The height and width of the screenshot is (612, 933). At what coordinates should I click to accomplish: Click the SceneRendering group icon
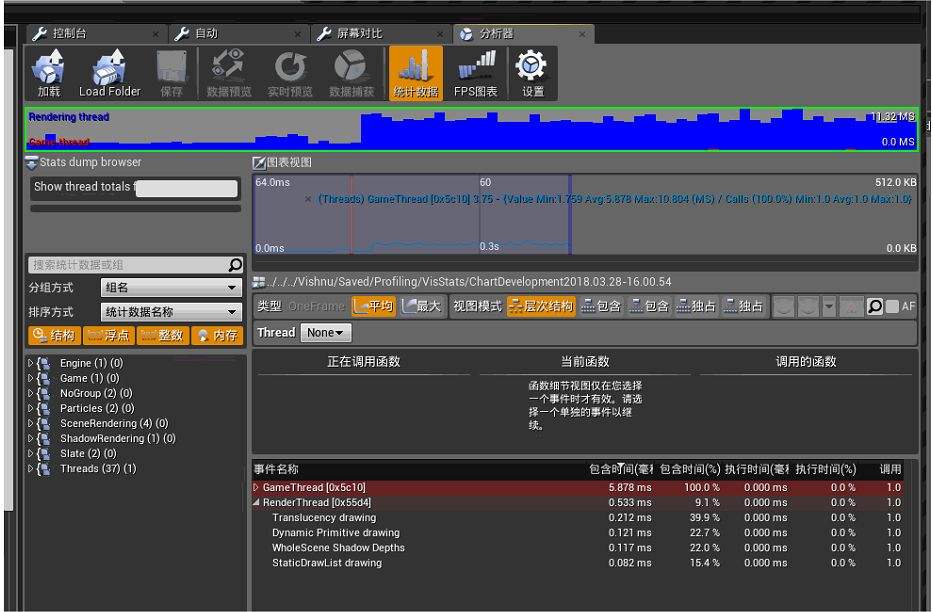[x=43, y=423]
